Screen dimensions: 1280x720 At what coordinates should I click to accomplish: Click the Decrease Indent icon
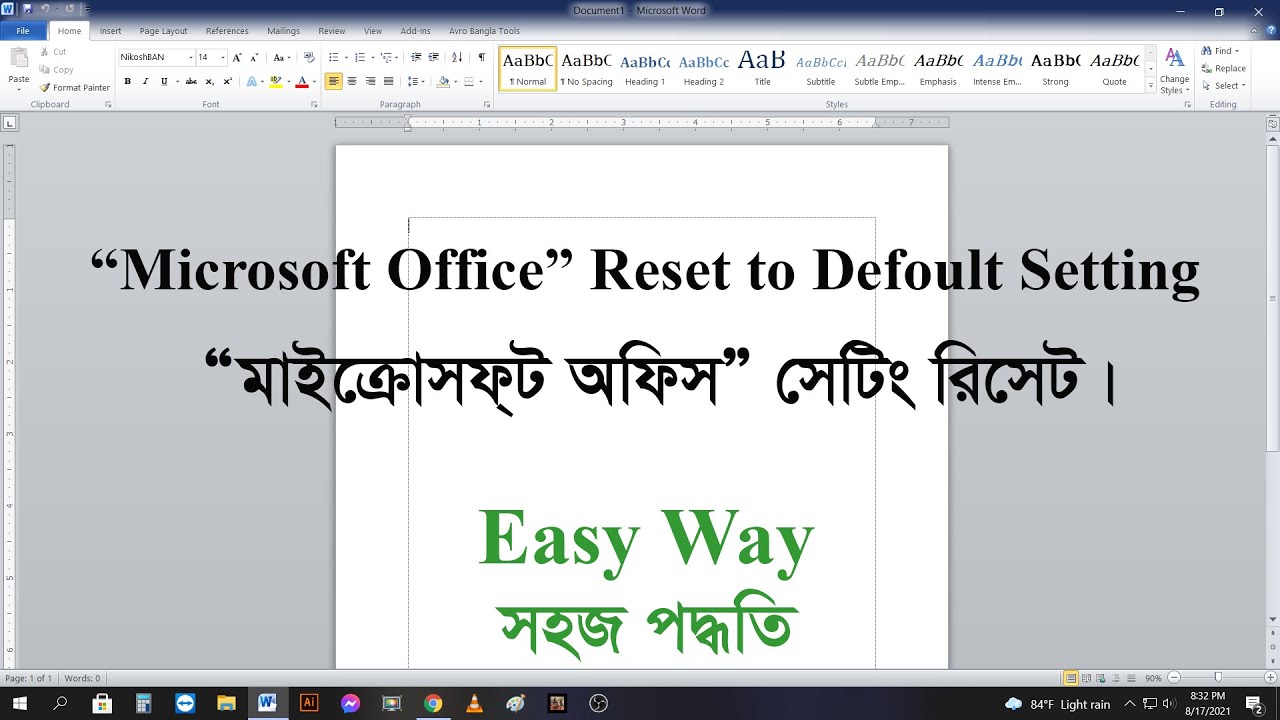point(416,58)
